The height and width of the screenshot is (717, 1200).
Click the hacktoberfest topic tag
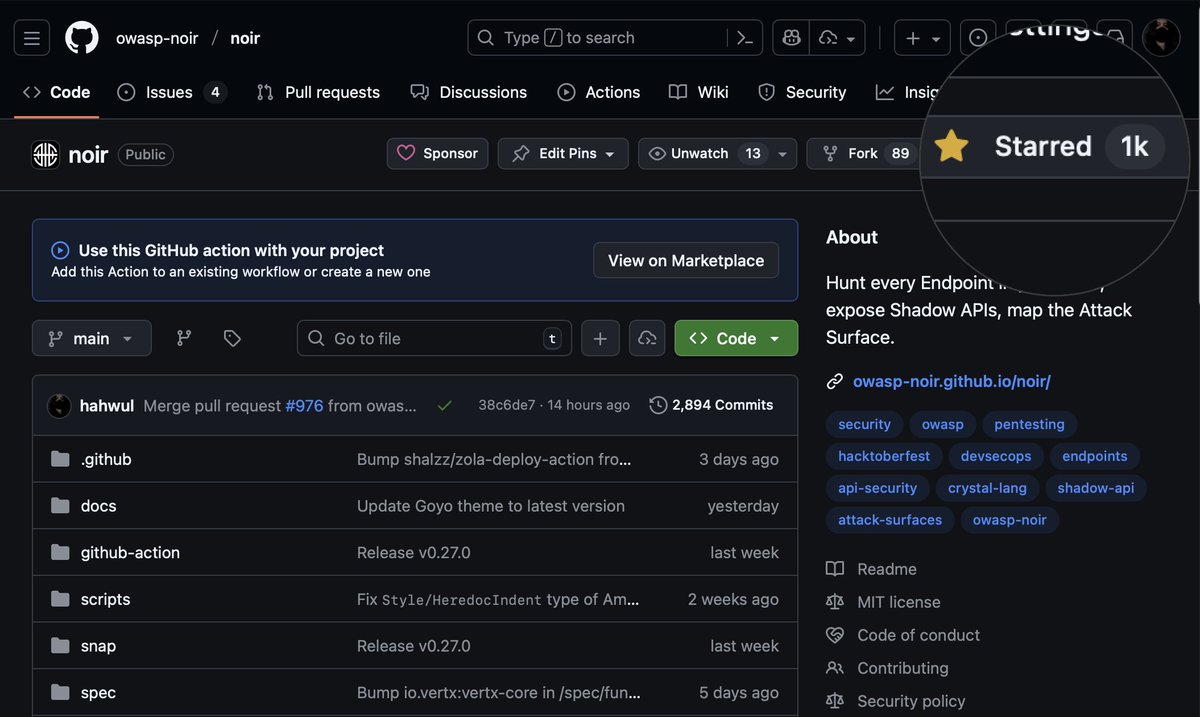[884, 456]
